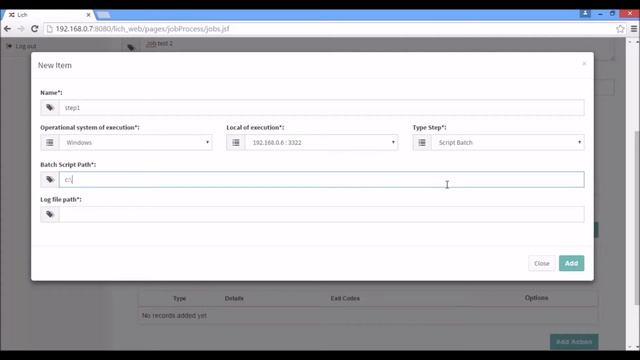Image resolution: width=640 pixels, height=360 pixels.
Task: Click the Log out link
Action: (x=22, y=46)
